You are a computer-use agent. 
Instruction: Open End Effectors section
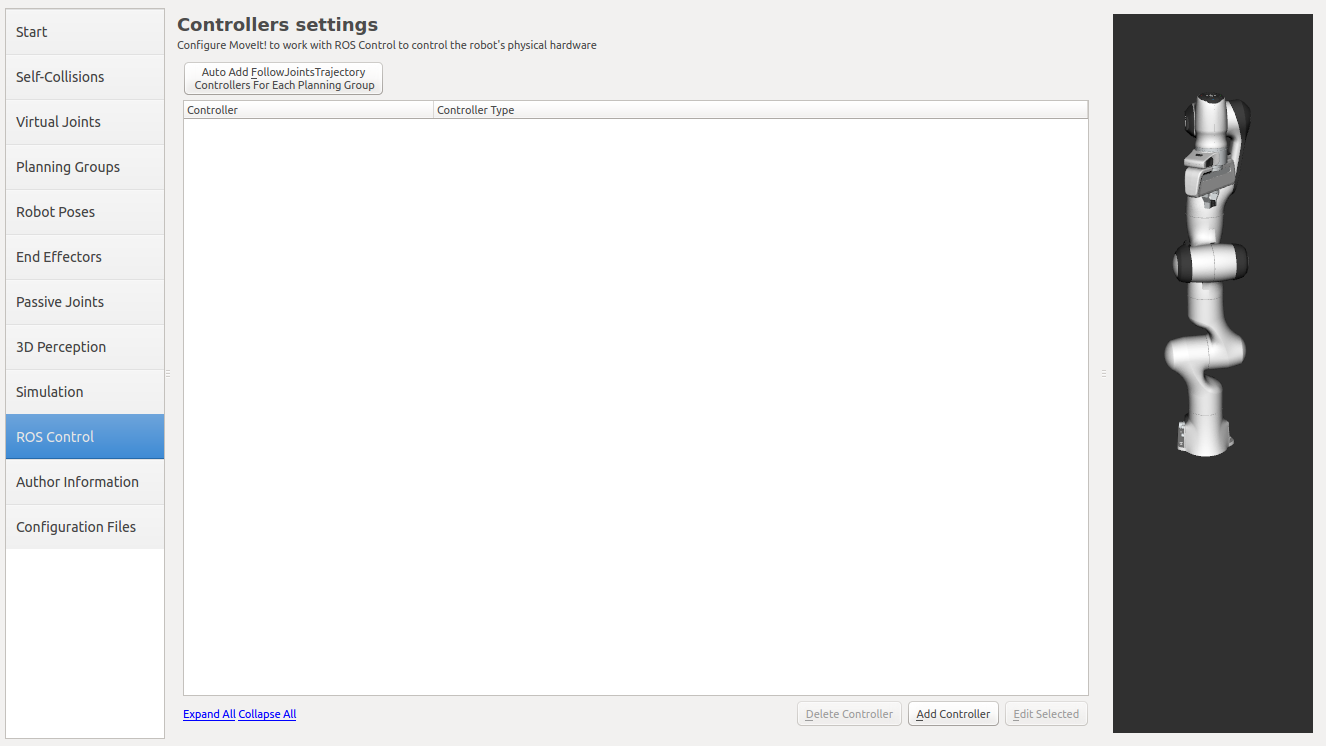pos(85,257)
